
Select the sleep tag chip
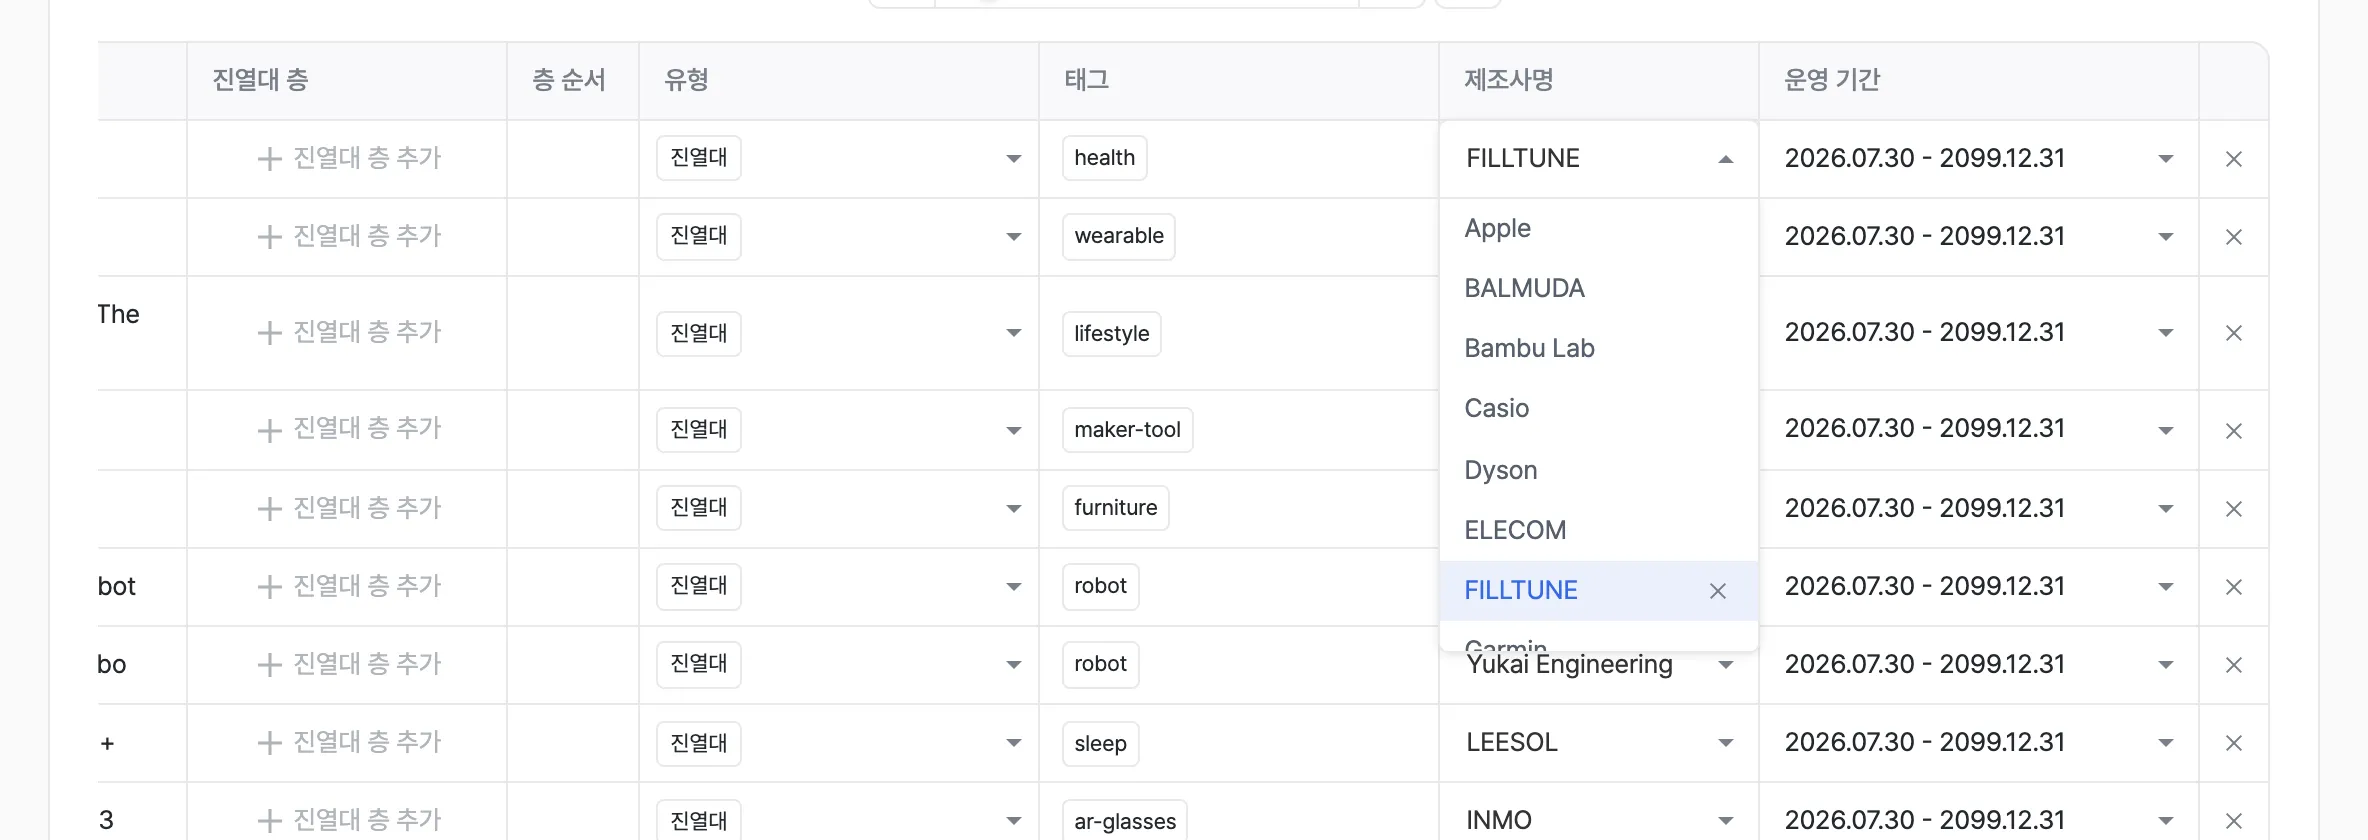coord(1100,744)
